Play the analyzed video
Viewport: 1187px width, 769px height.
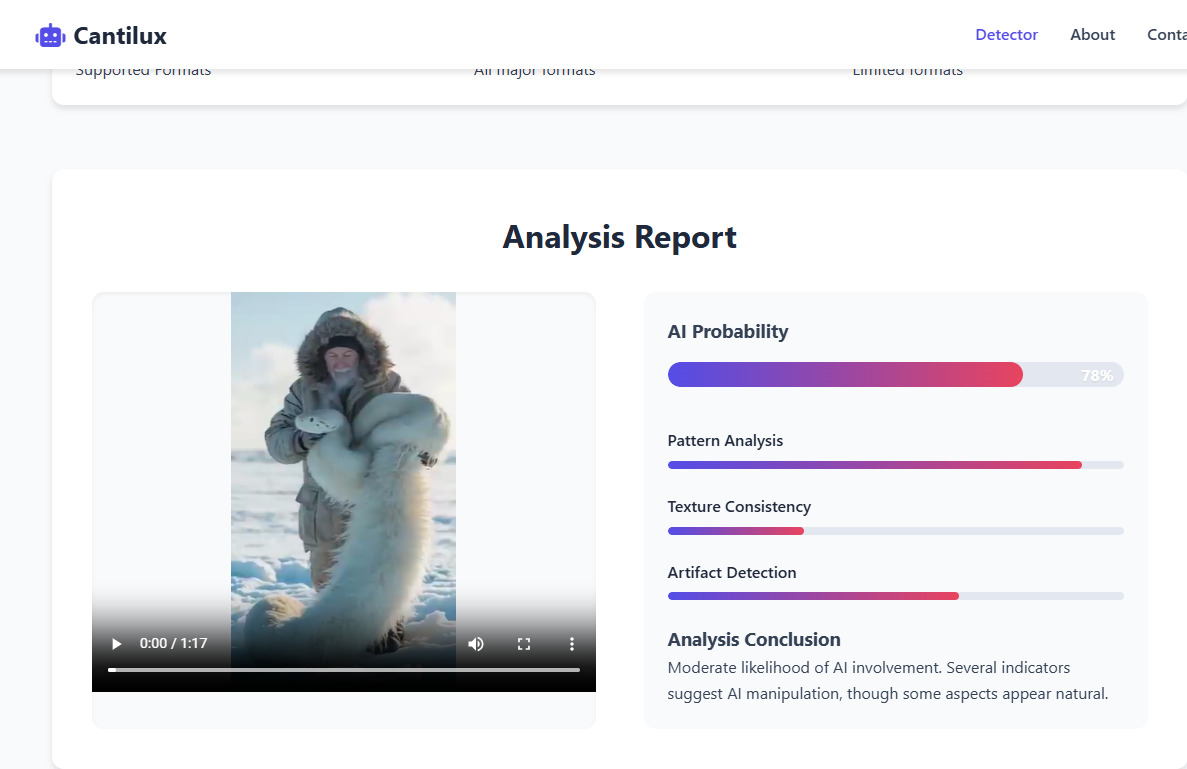click(116, 644)
